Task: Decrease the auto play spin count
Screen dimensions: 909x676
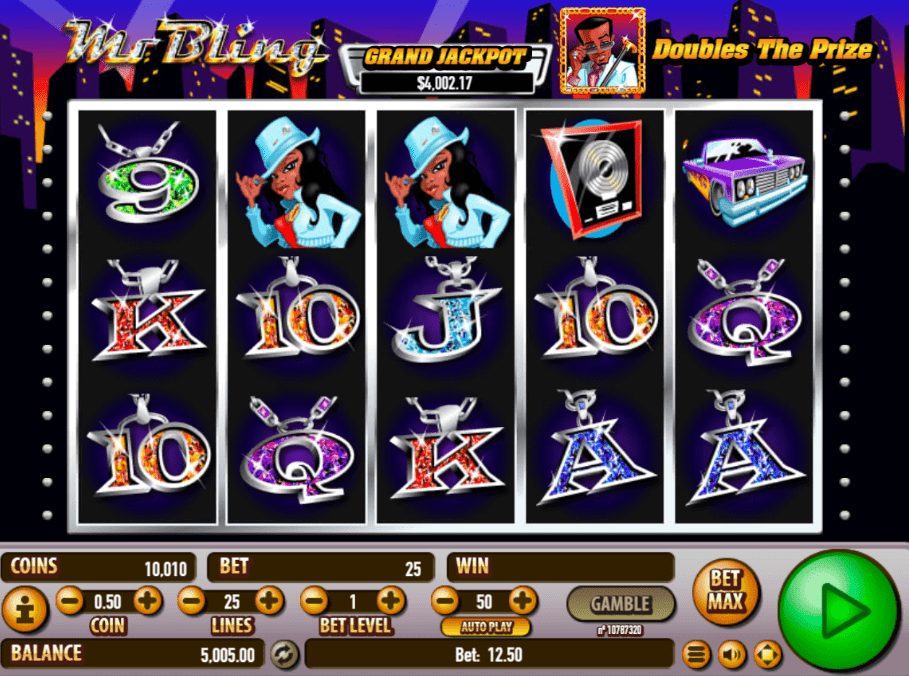Action: [446, 601]
